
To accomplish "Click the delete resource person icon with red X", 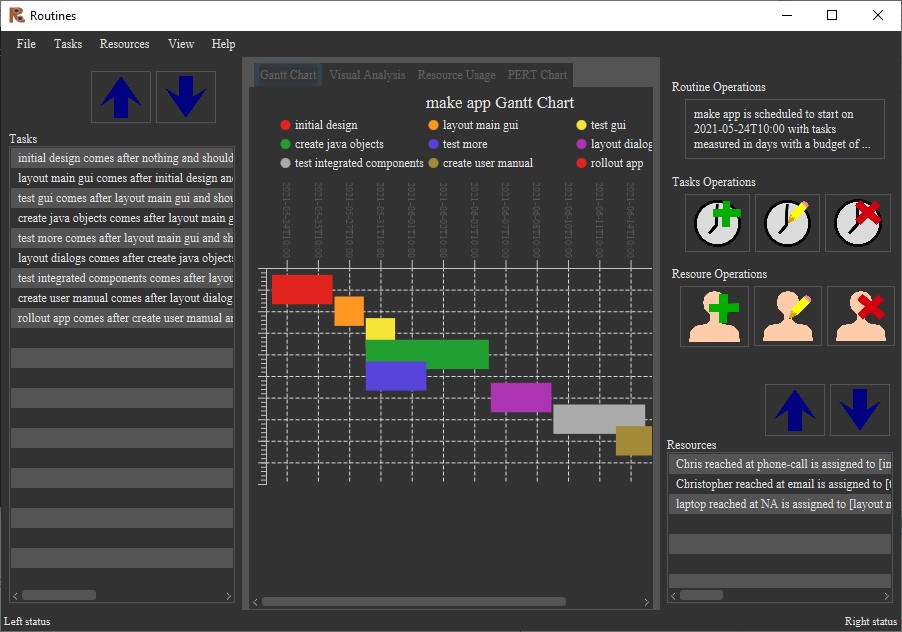I will (x=861, y=316).
